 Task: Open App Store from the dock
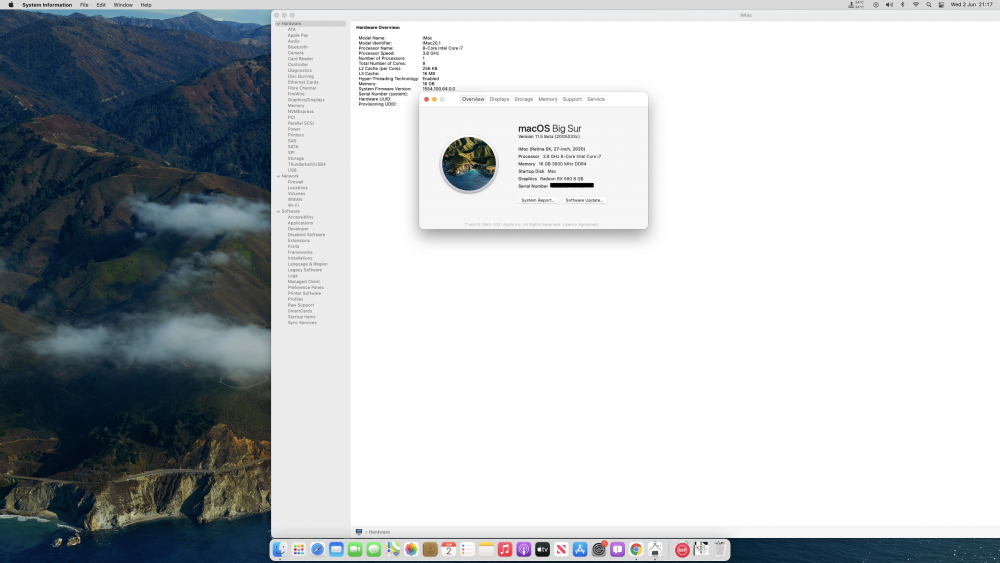pos(580,549)
